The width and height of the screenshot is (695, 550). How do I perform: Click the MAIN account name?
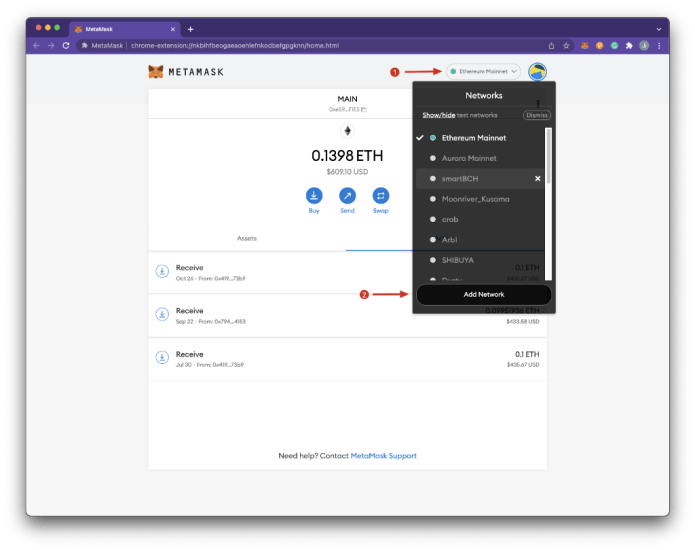point(348,99)
